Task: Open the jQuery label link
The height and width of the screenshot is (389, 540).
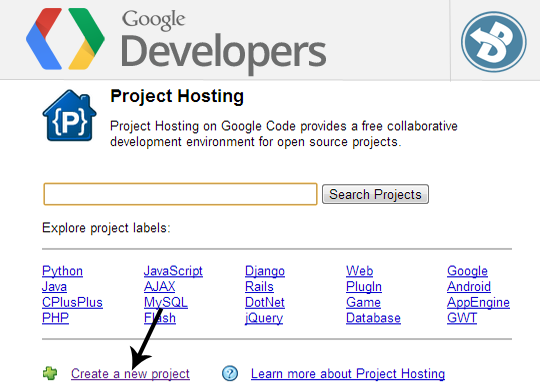Action: click(264, 318)
